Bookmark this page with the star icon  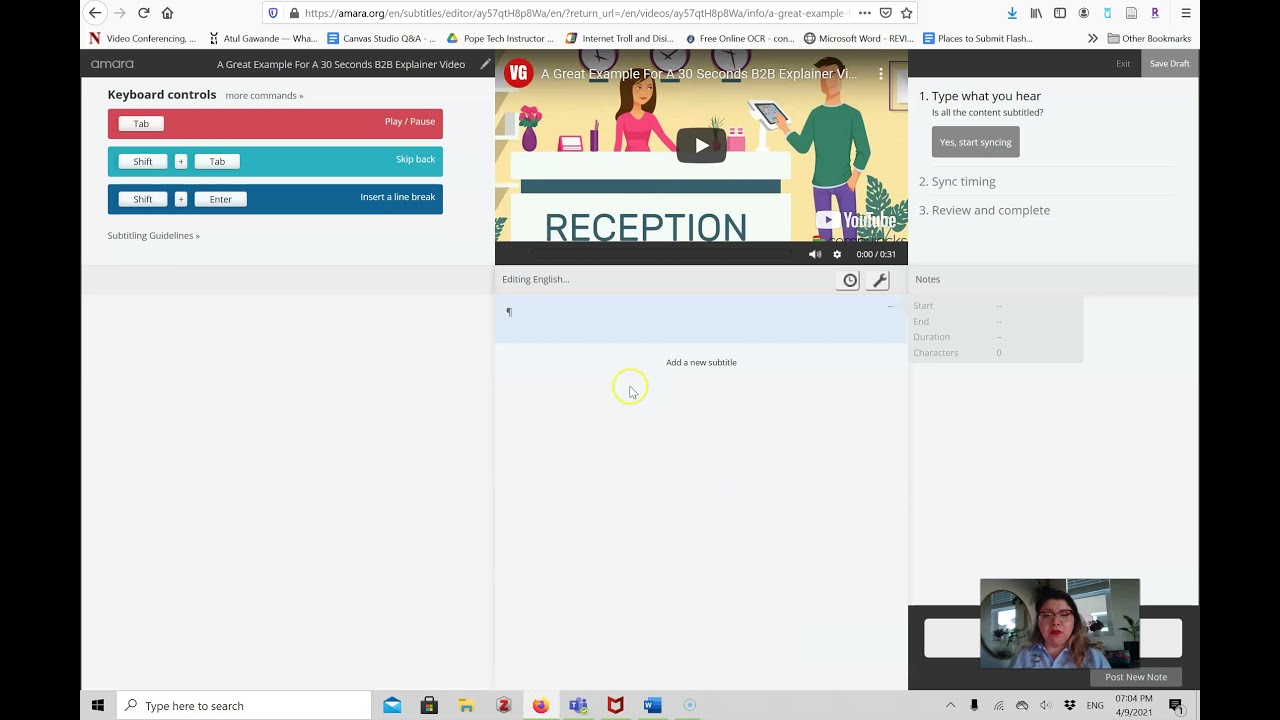[x=906, y=13]
